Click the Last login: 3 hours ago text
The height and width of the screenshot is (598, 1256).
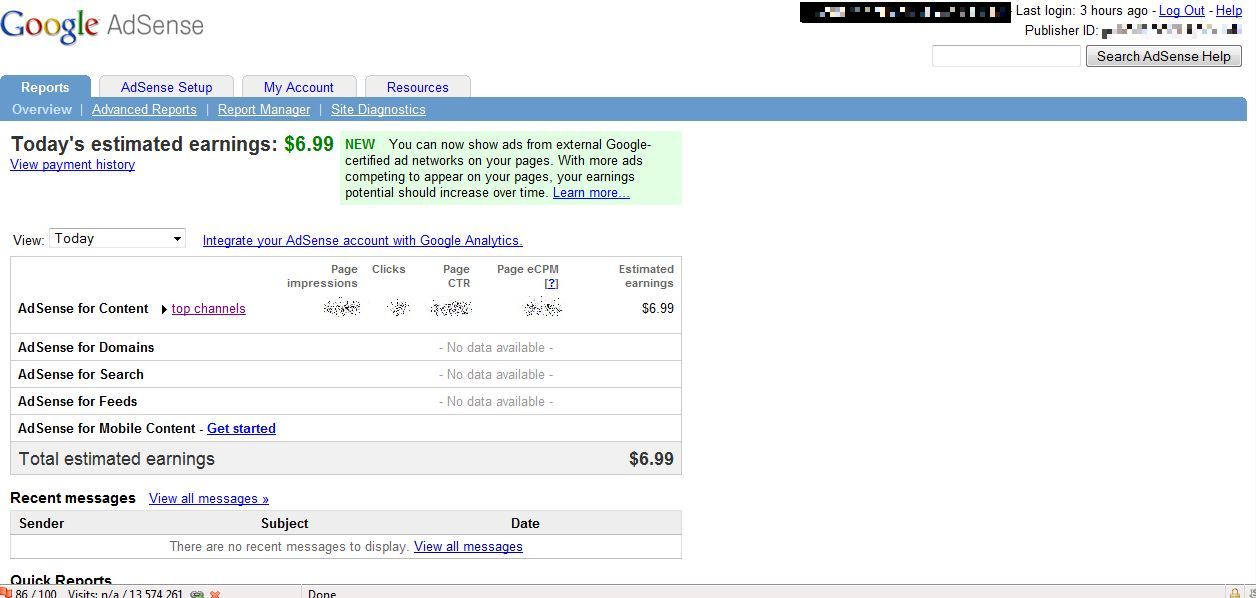(x=1082, y=10)
